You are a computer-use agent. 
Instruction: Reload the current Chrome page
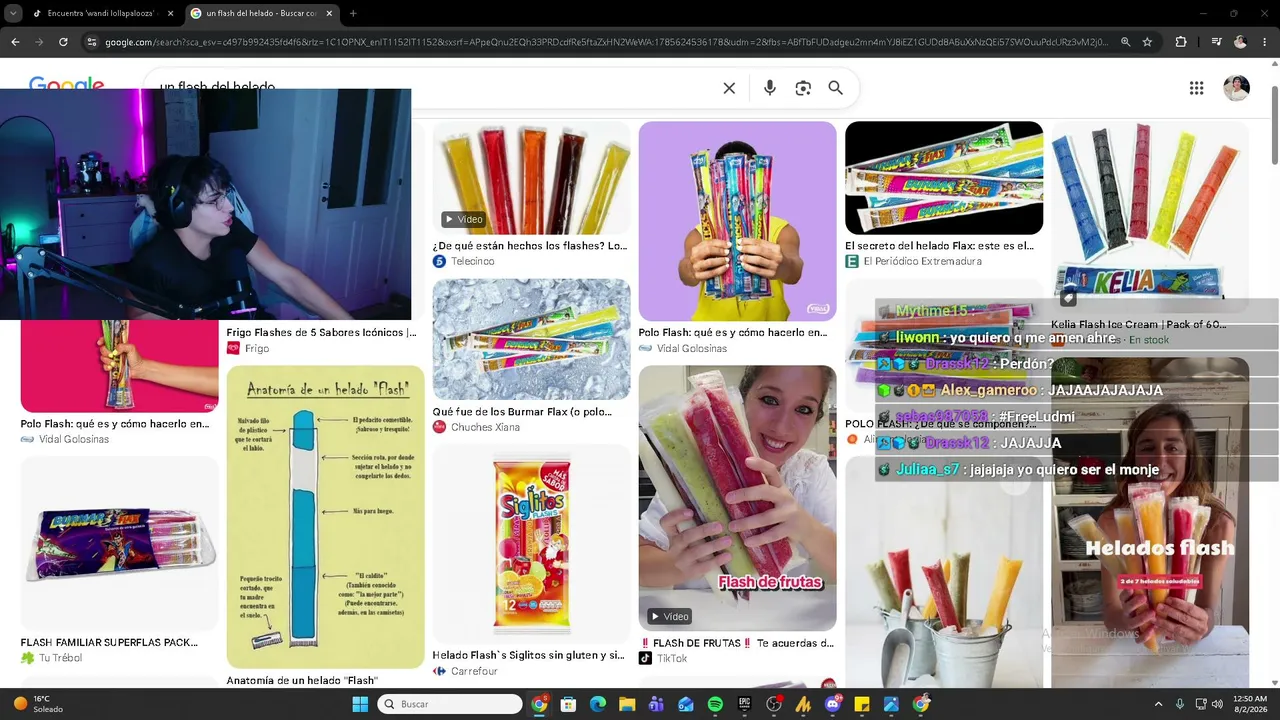[x=63, y=42]
